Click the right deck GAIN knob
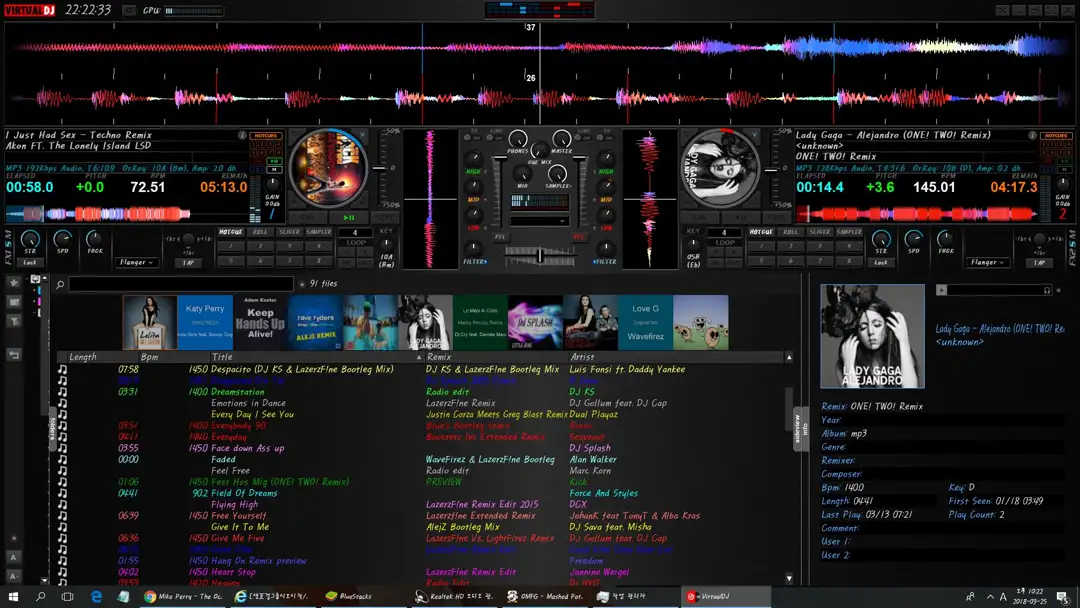The image size is (1080, 608). pyautogui.click(x=1063, y=184)
